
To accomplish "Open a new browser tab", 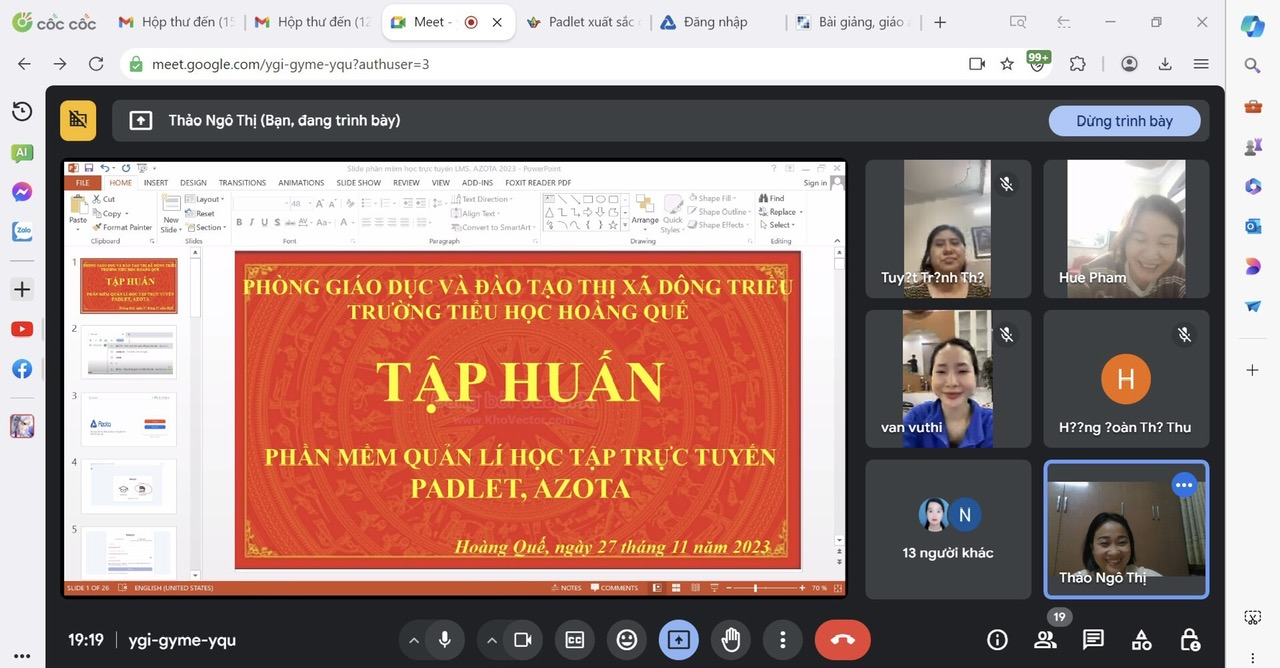I will coord(940,22).
